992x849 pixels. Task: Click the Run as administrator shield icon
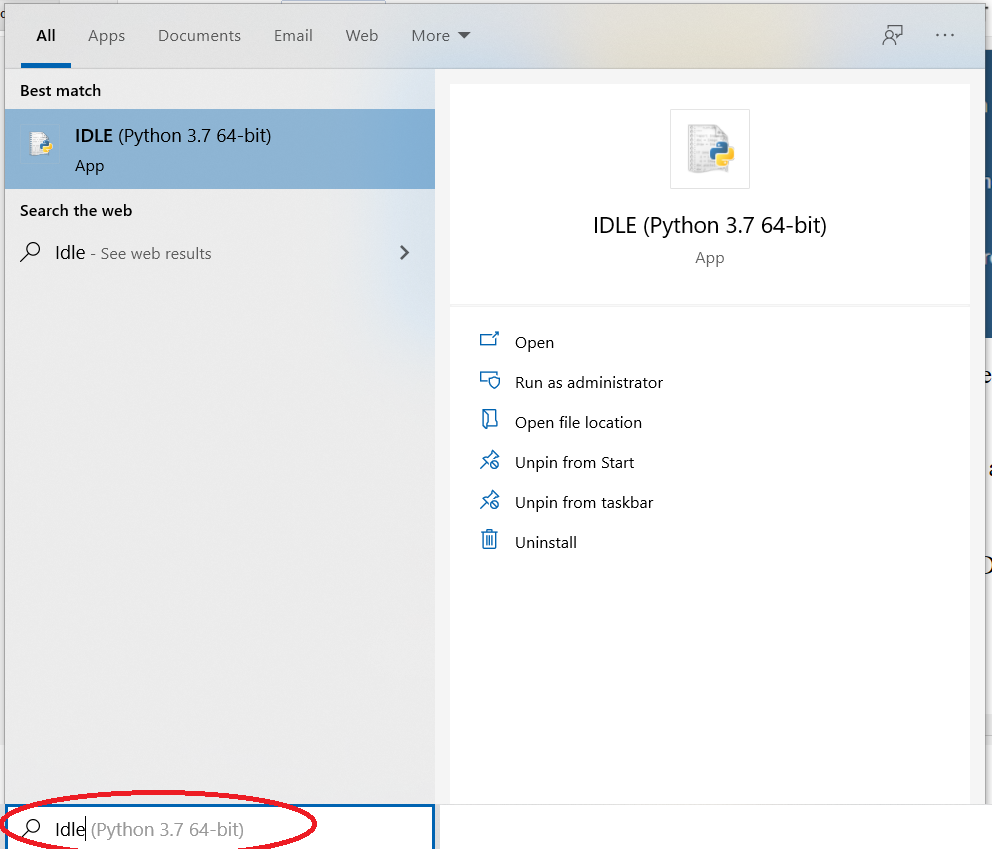[489, 381]
